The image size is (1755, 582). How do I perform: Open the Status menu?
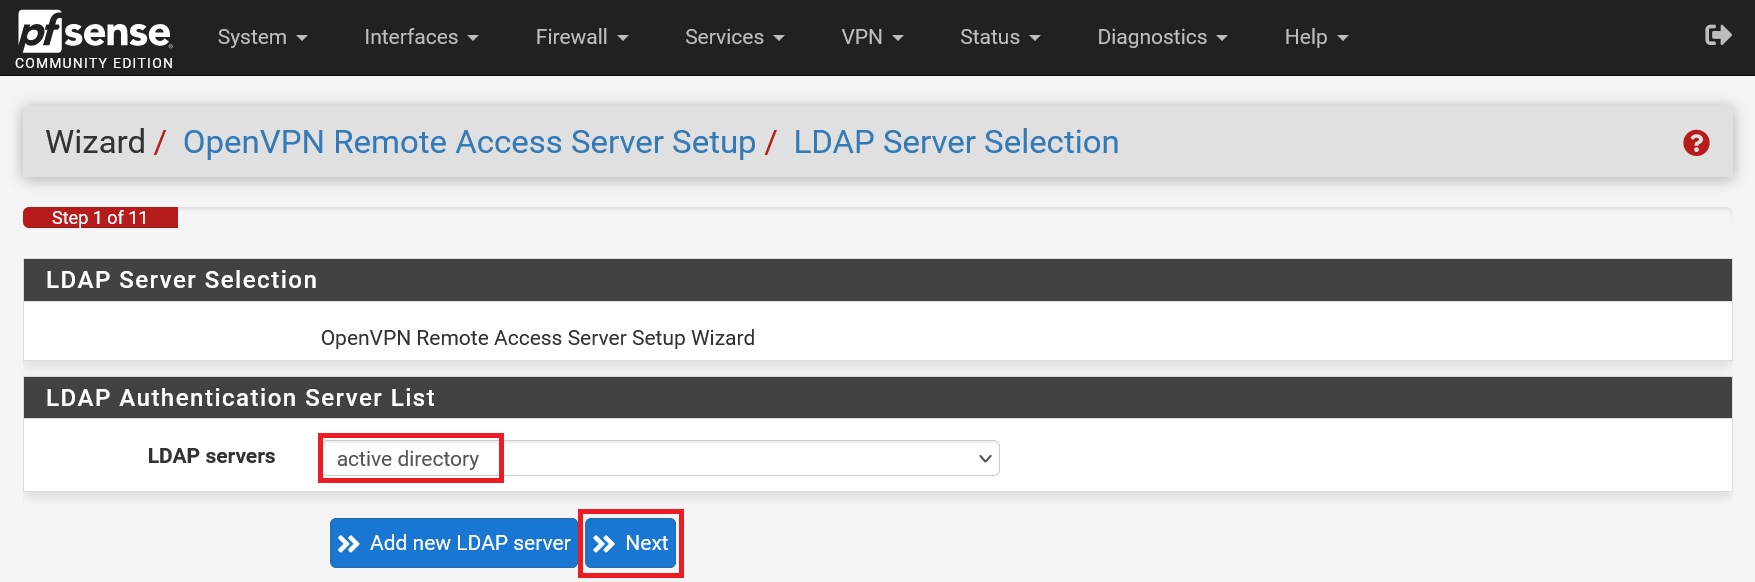pos(1000,37)
